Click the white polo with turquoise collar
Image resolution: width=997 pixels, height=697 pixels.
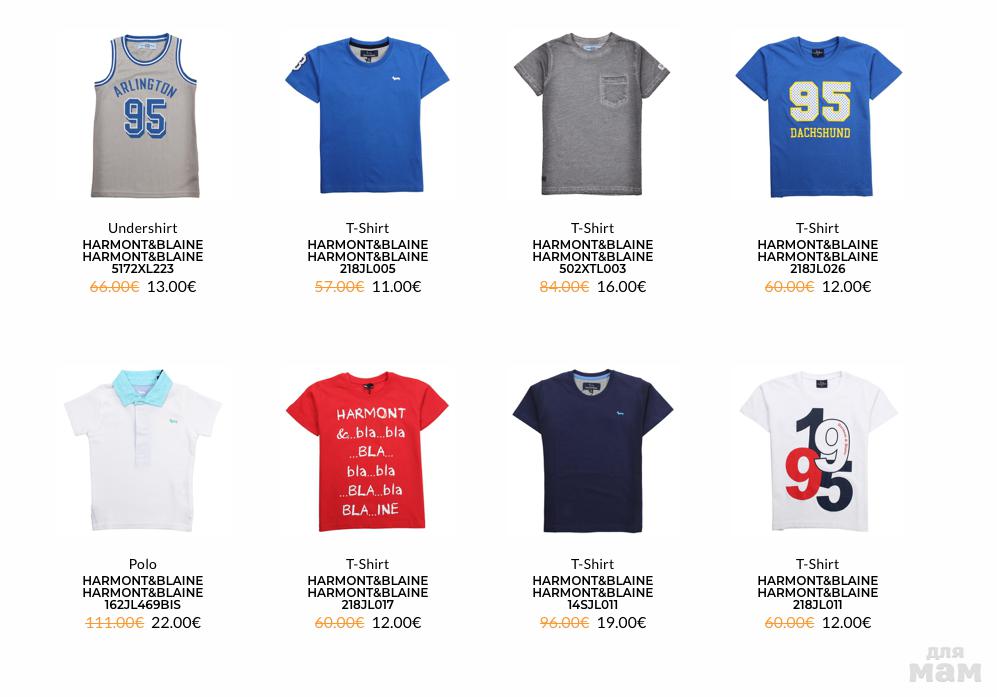click(x=142, y=451)
